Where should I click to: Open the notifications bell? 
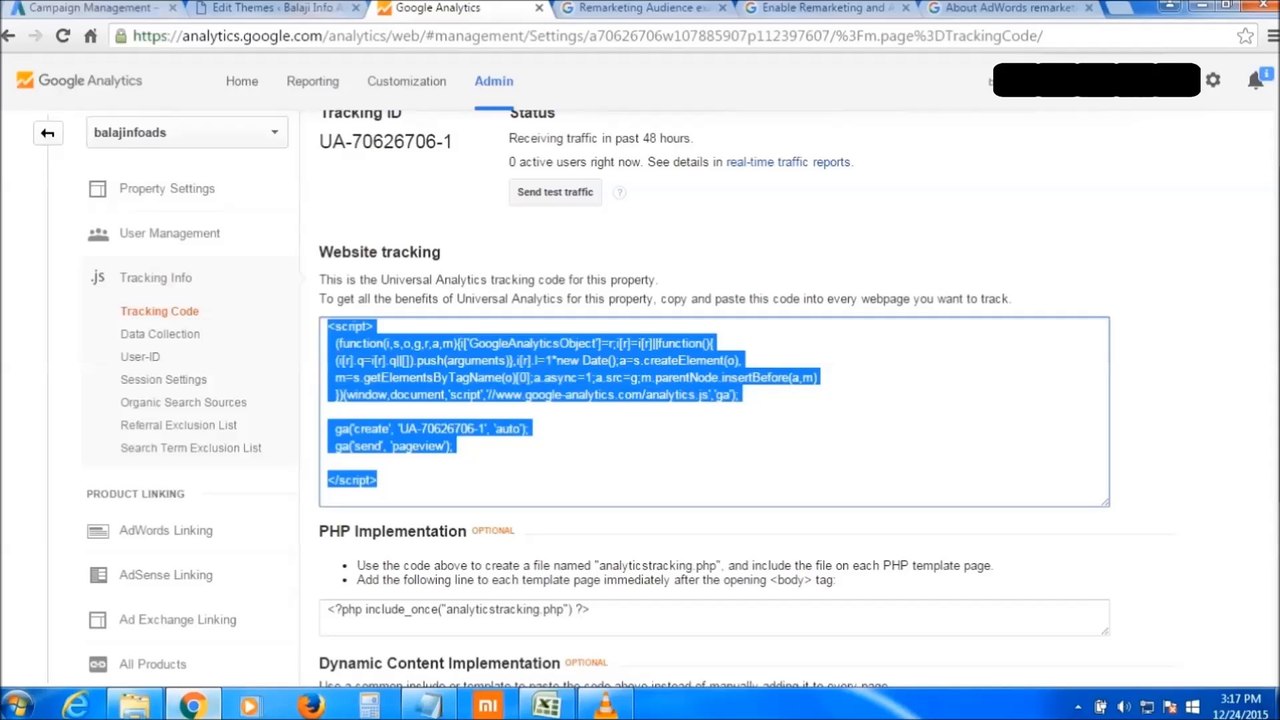[1256, 80]
